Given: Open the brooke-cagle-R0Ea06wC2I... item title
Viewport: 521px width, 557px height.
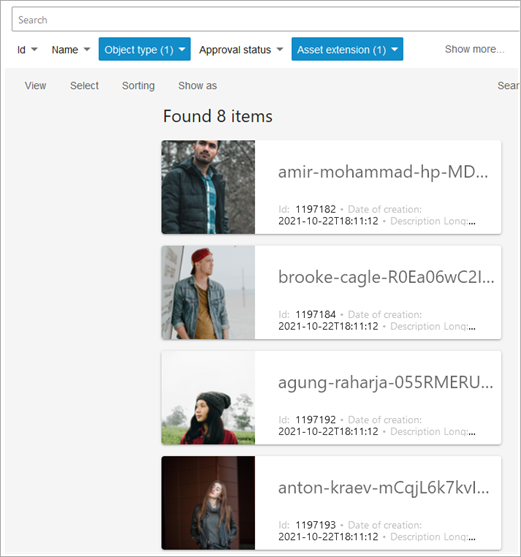Looking at the screenshot, I should 386,277.
